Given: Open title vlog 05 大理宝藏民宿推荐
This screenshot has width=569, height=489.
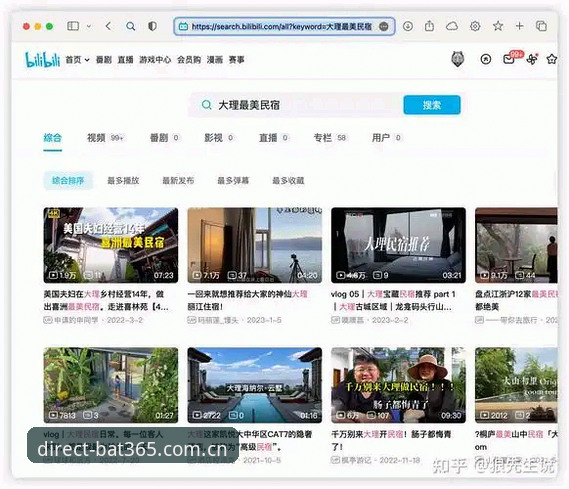Looking at the screenshot, I should tap(393, 300).
